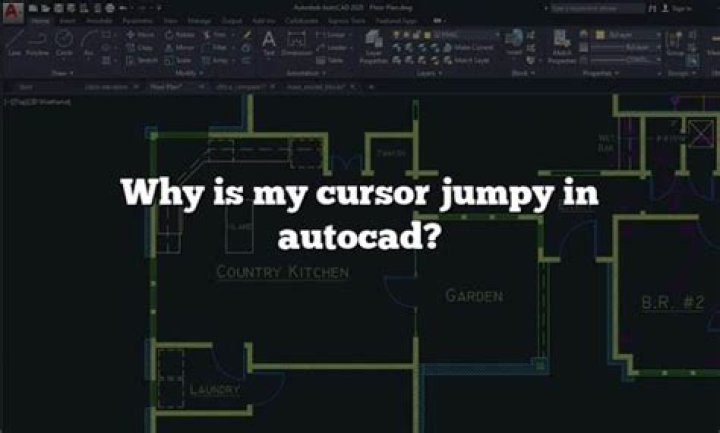The width and height of the screenshot is (720, 433).
Task: Expand the Layers panel dropdown
Action: tap(434, 73)
